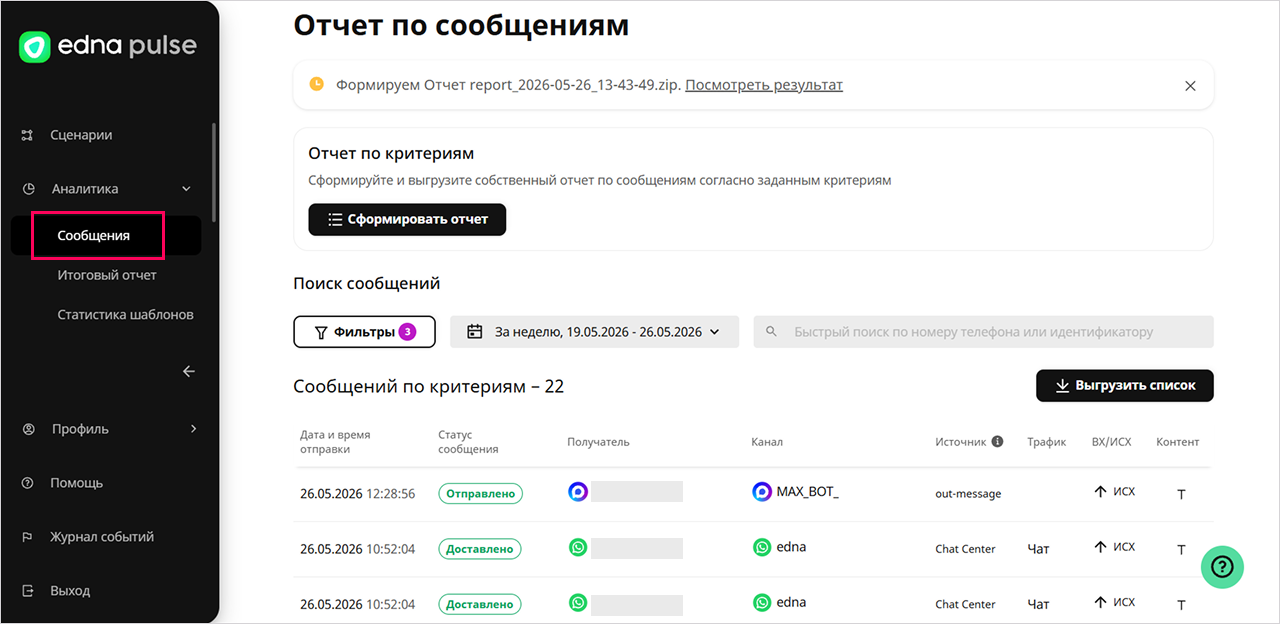Click 26.05.2026 12:28:56 timestamp
The height and width of the screenshot is (624, 1280).
[357, 493]
